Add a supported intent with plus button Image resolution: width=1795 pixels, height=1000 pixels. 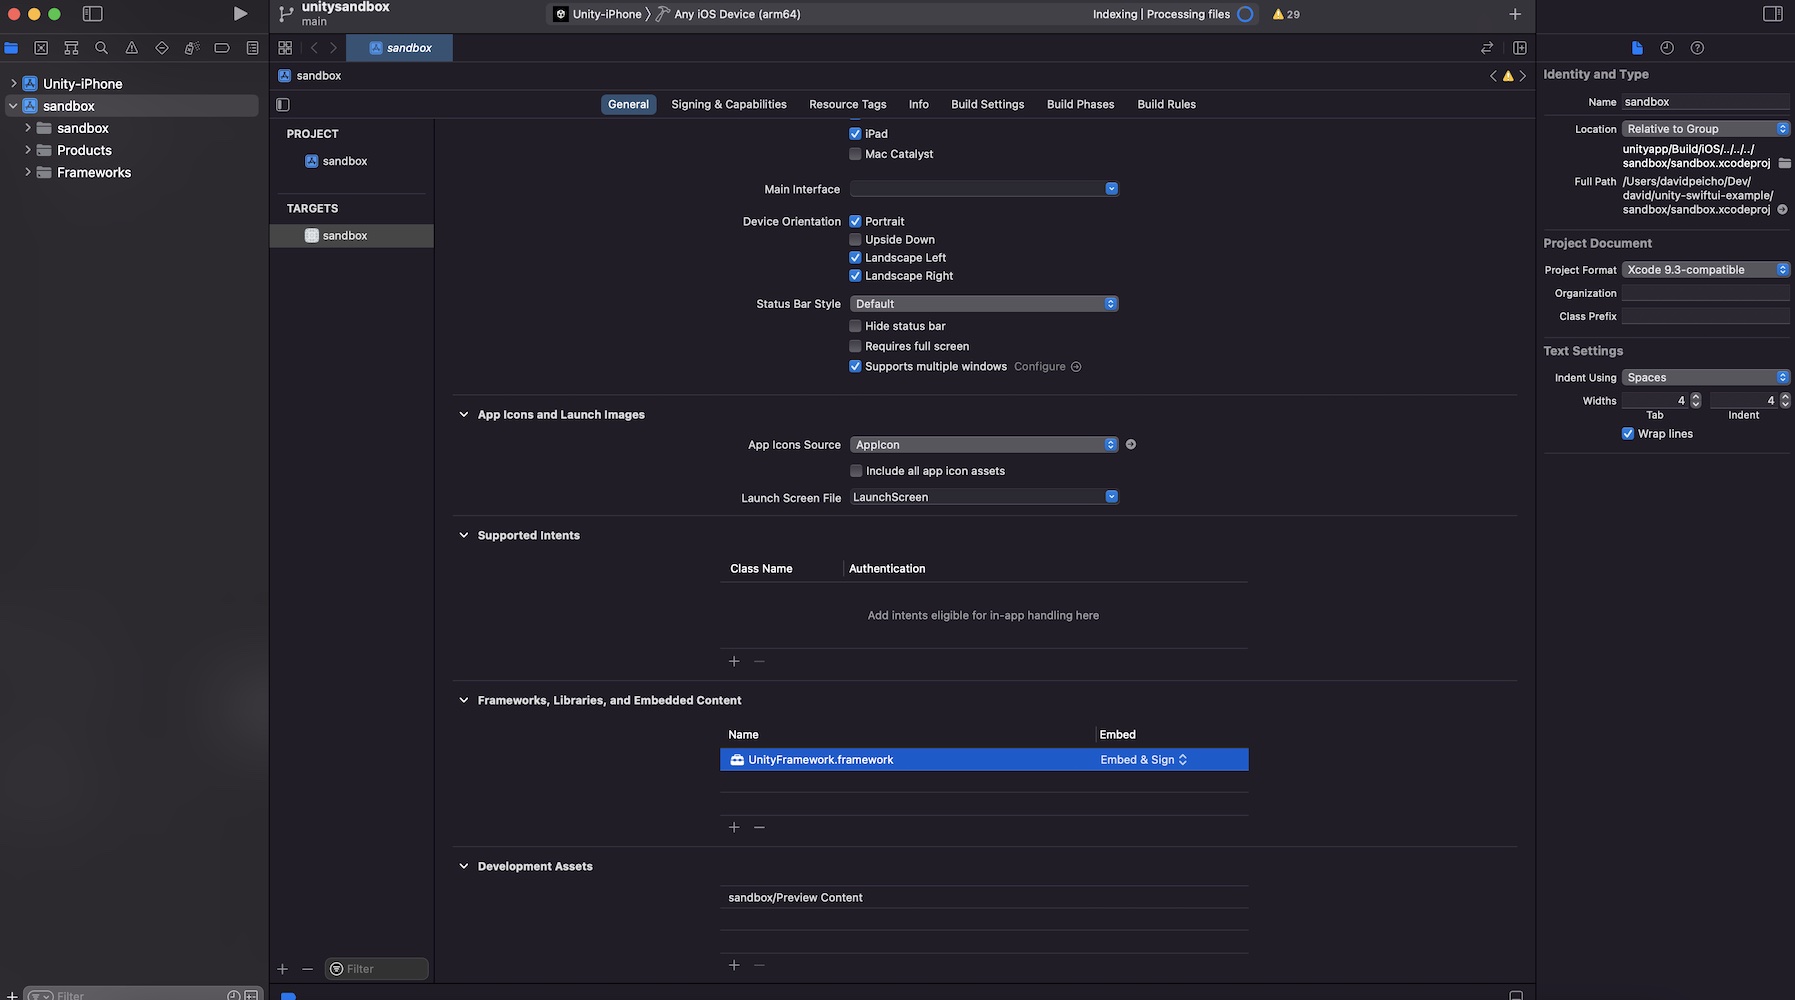point(734,661)
